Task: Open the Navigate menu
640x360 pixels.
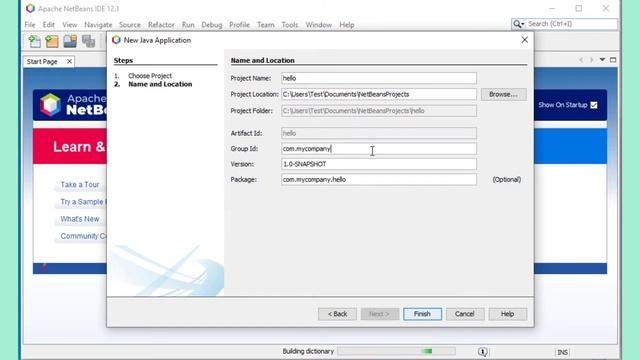Action: pos(98,25)
